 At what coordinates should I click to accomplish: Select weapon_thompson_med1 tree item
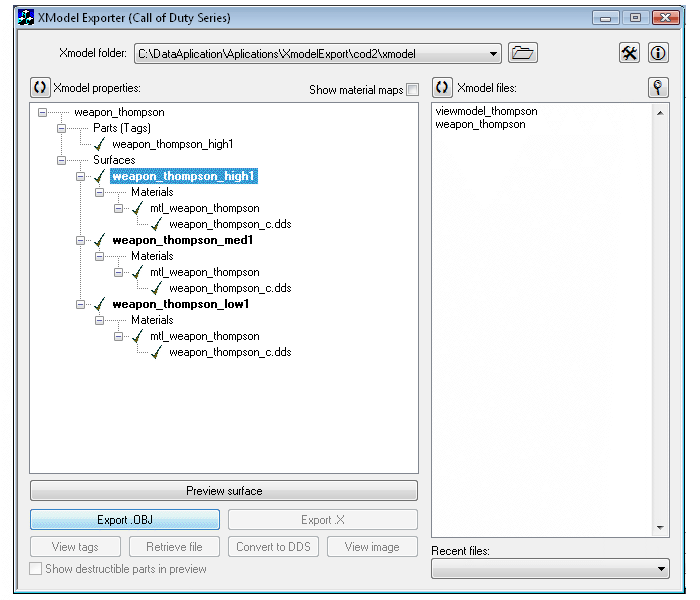[183, 240]
